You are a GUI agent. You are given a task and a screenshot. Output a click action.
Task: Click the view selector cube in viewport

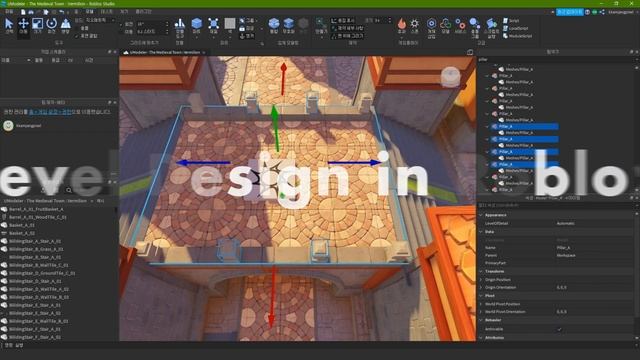pos(450,76)
